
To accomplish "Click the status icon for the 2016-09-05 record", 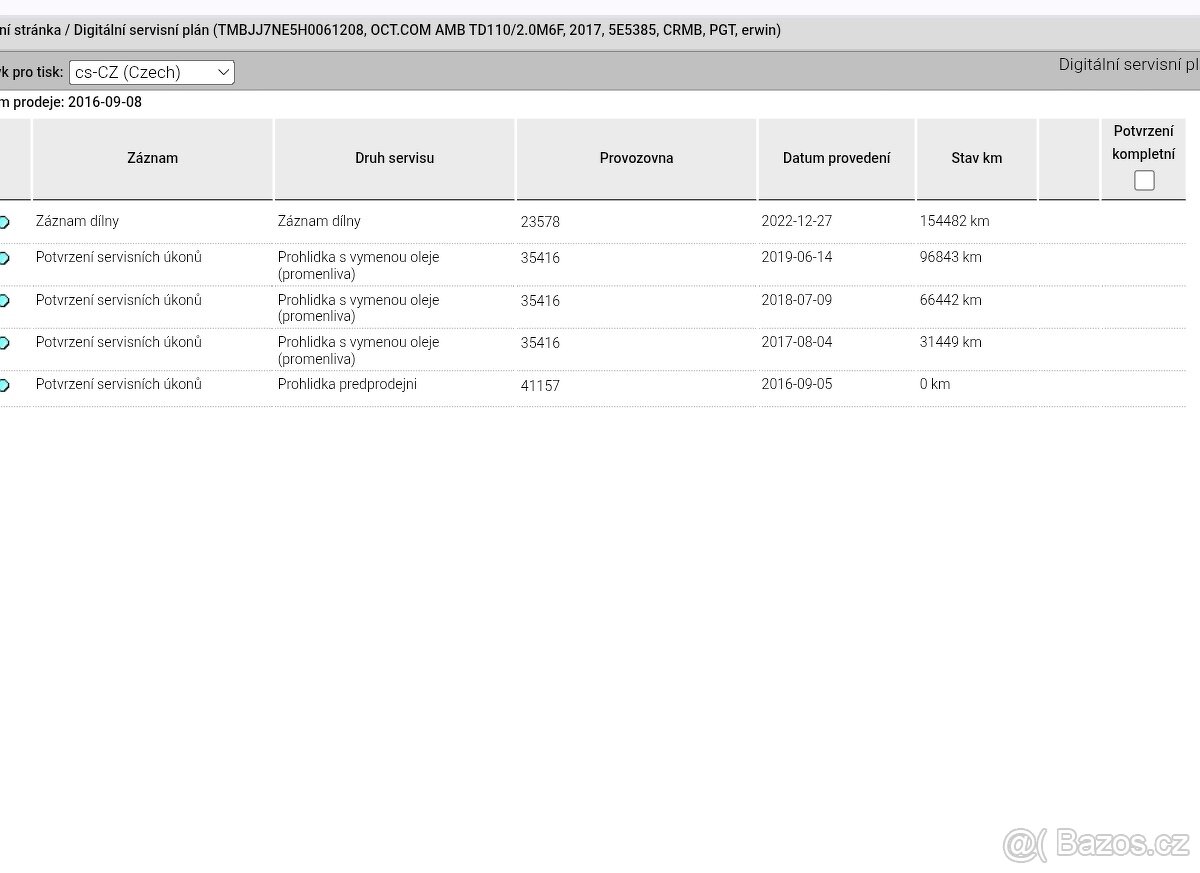I will pyautogui.click(x=4, y=385).
